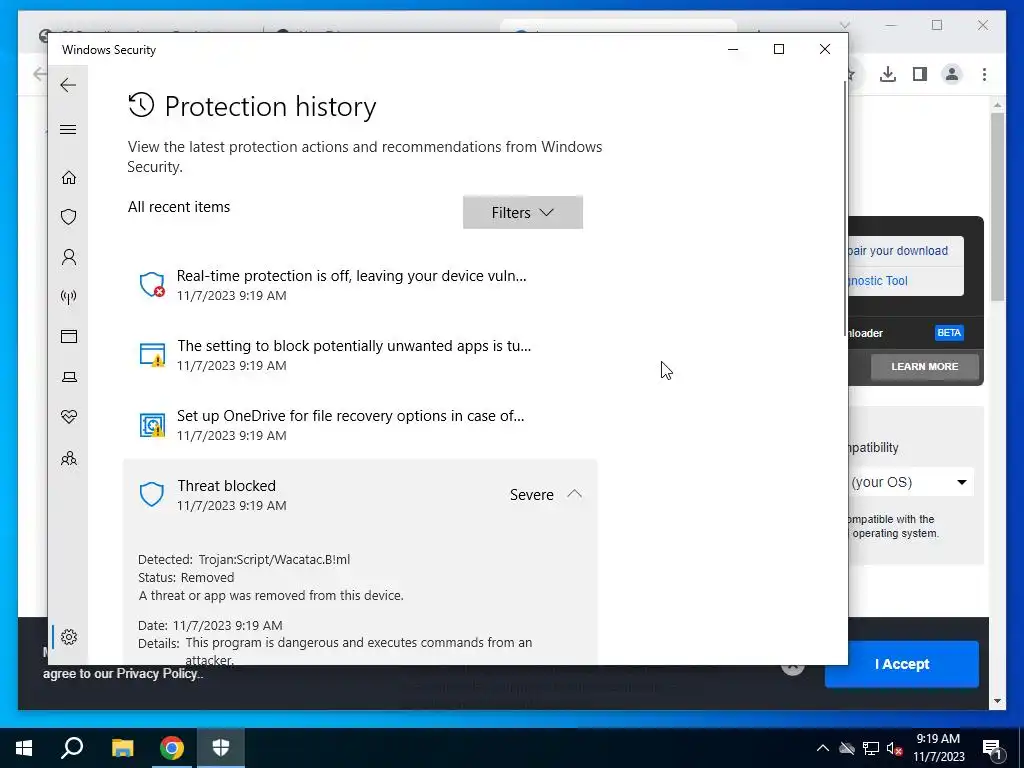Open Device security laptop icon
Image resolution: width=1024 pixels, height=768 pixels.
(69, 377)
